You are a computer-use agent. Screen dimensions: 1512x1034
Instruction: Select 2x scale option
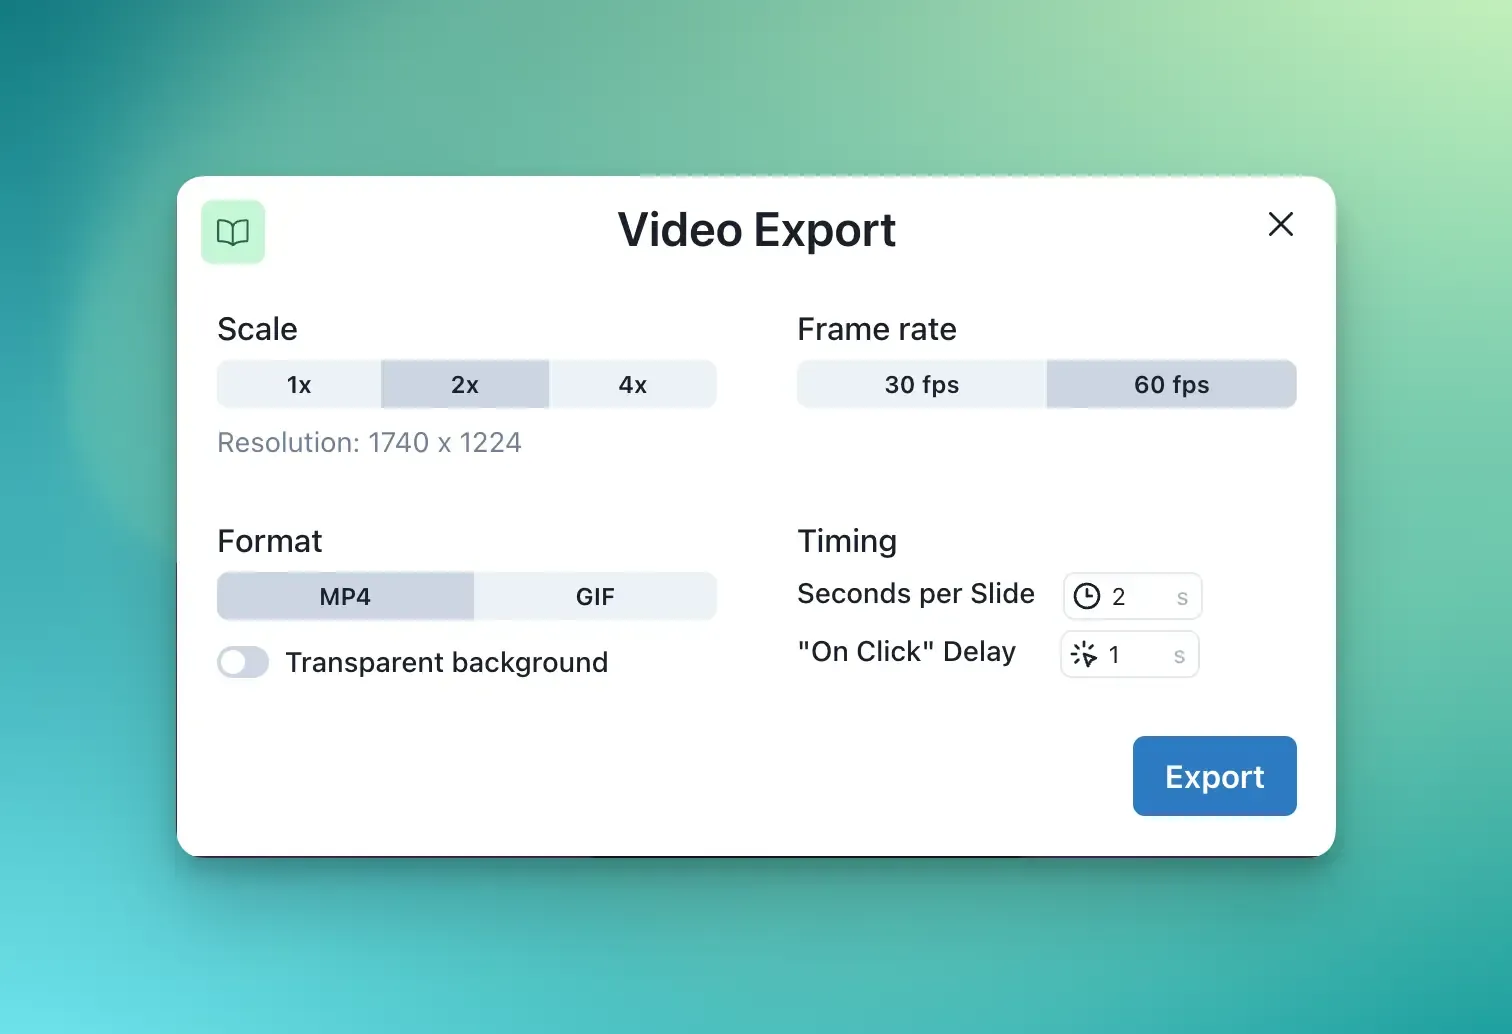pyautogui.click(x=465, y=385)
